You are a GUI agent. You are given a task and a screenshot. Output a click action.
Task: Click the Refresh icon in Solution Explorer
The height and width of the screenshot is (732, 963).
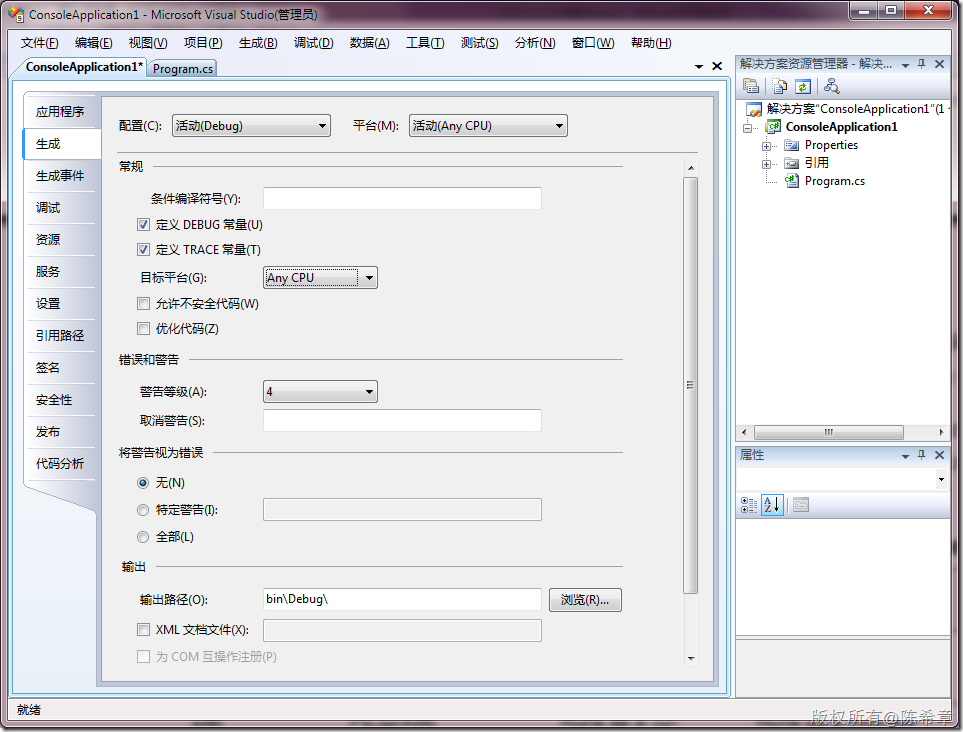pyautogui.click(x=803, y=87)
